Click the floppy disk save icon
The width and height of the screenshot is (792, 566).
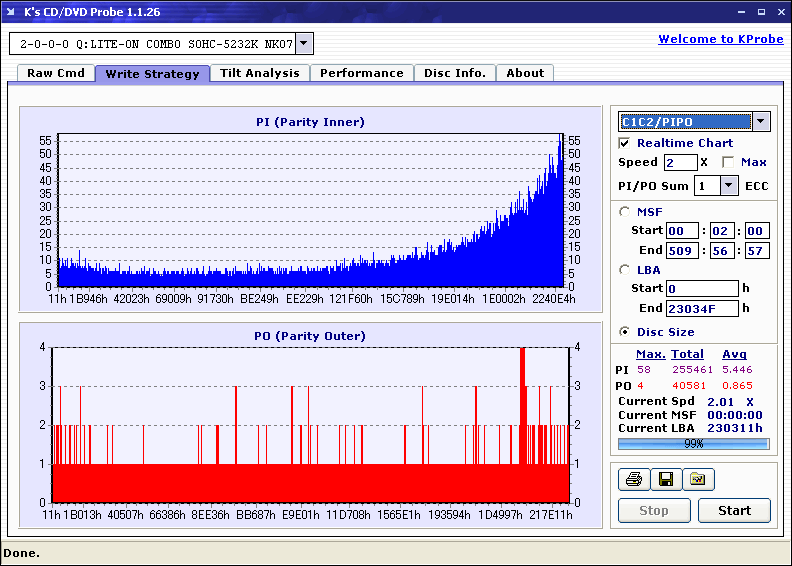tap(665, 480)
